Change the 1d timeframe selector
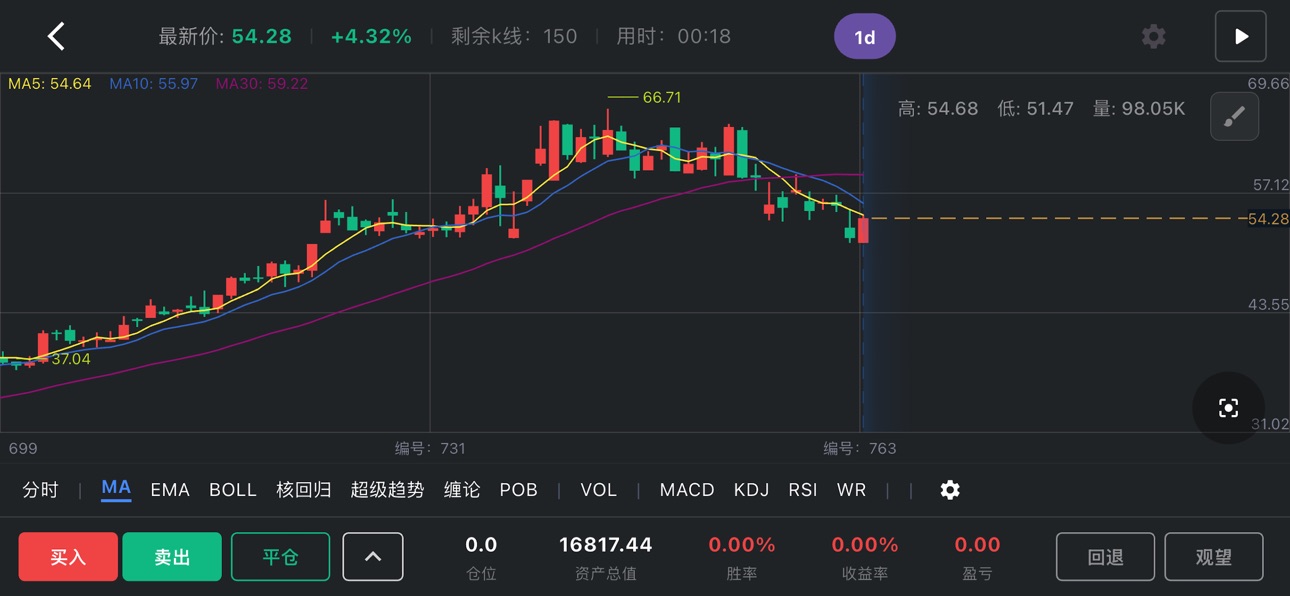 click(865, 37)
